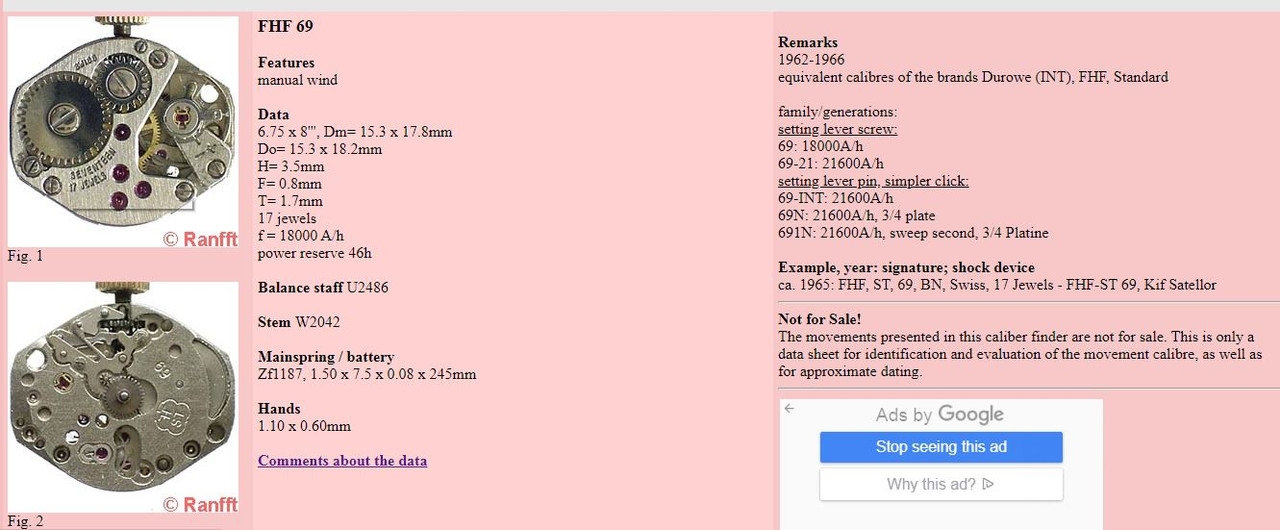Select the 'Not for Sale!' heading
Viewport: 1280px width, 530px height.
pos(819,320)
